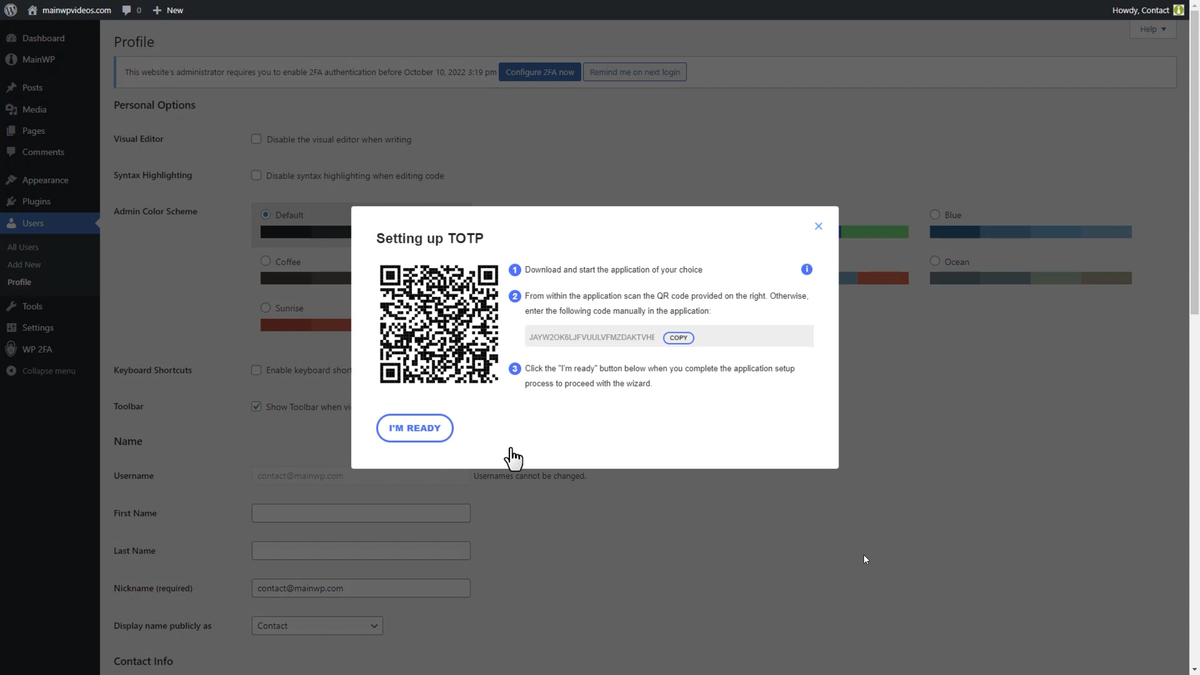The image size is (1200, 675).
Task: Click the WordPress logo in the admin bar
Action: click(10, 10)
